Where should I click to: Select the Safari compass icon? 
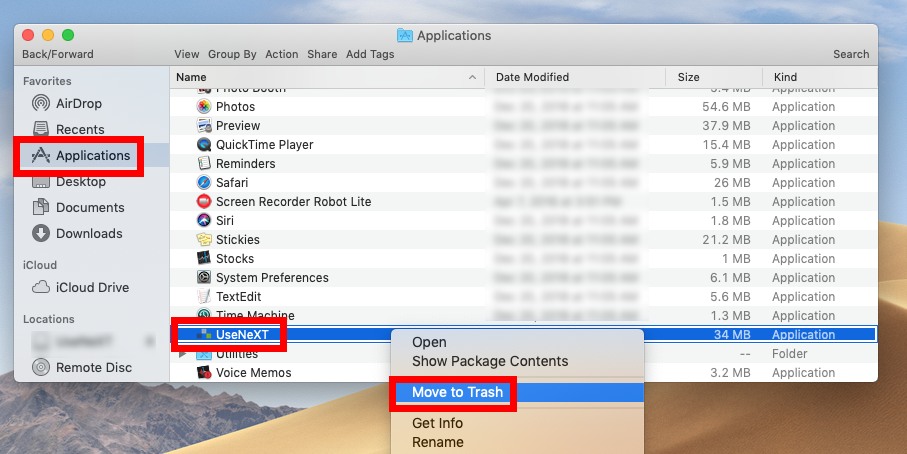[204, 183]
